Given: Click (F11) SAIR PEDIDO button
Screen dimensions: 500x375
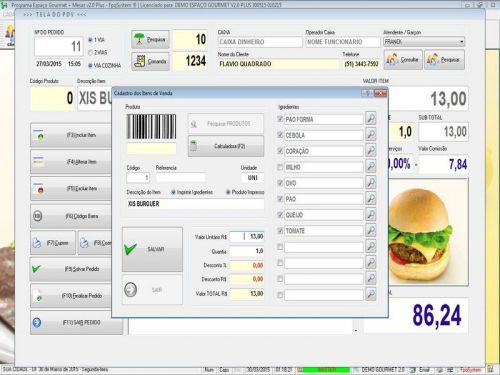Looking at the screenshot, I should tap(77, 322).
